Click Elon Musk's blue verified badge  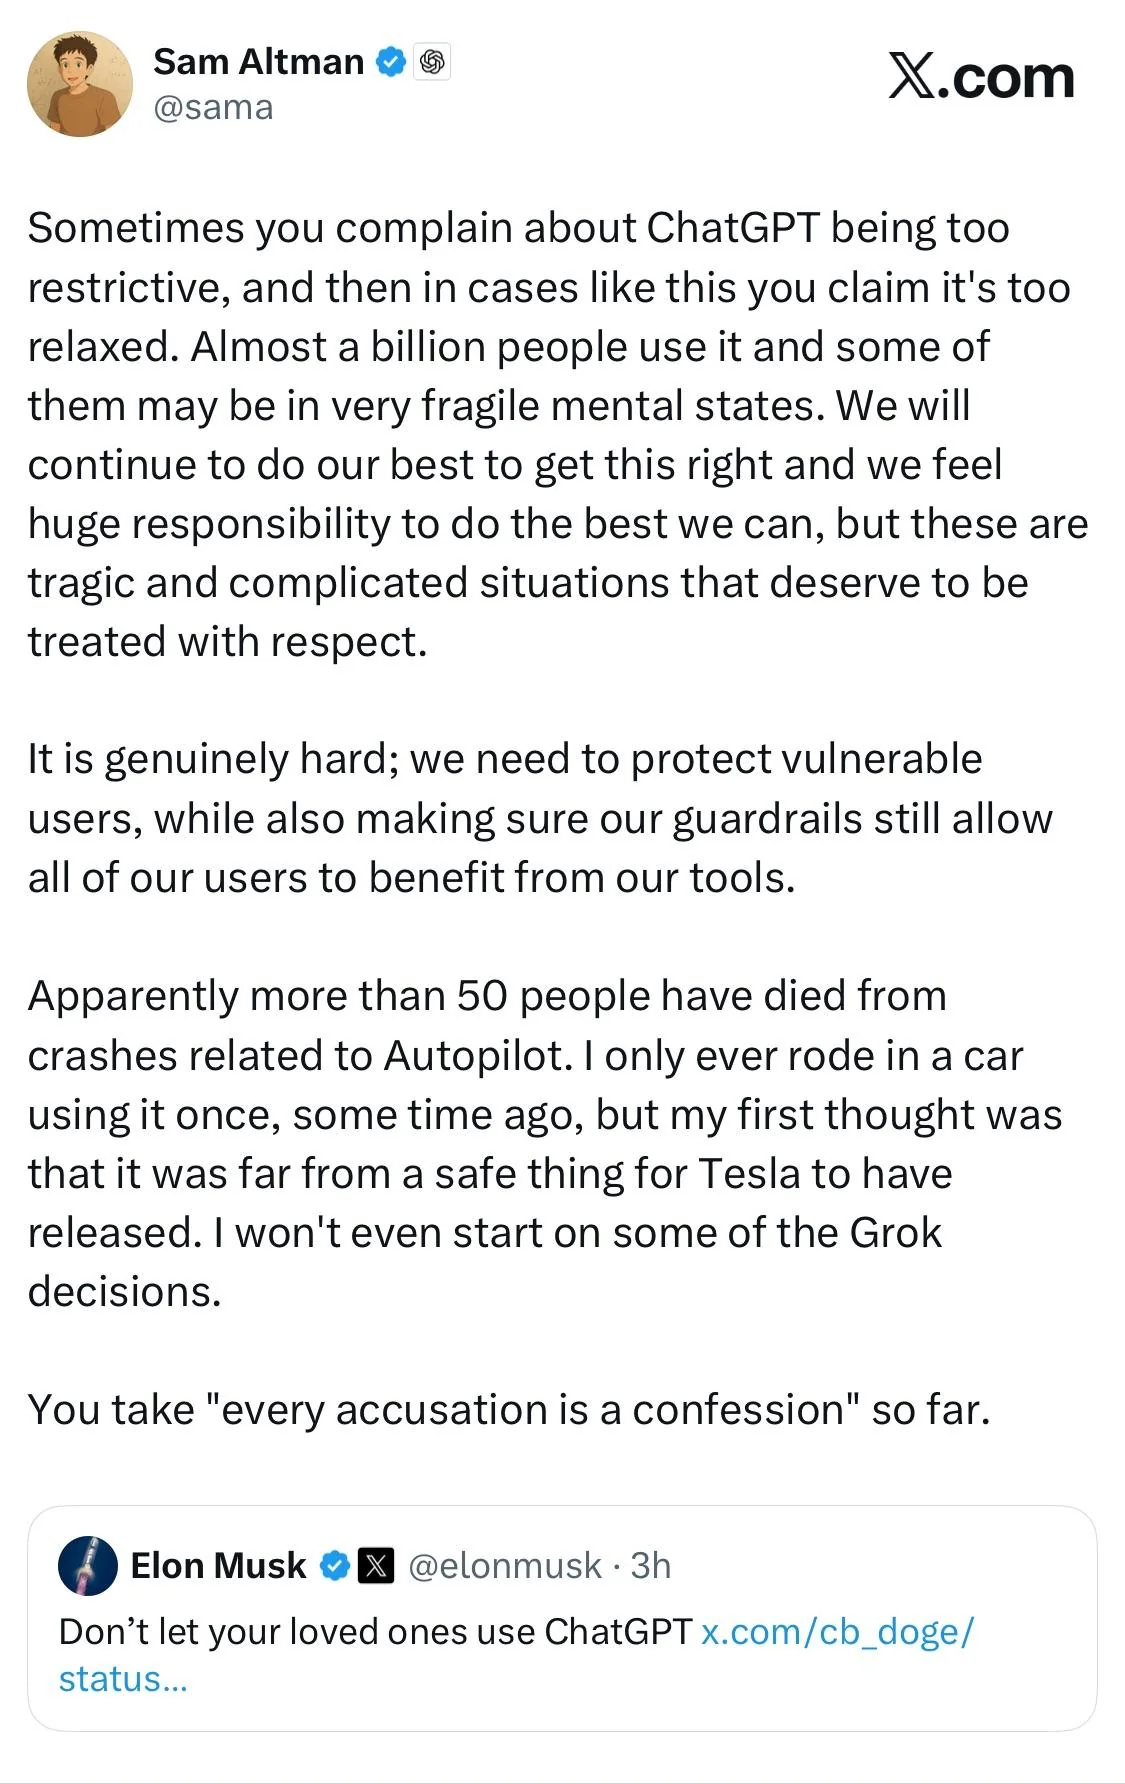coord(334,1565)
